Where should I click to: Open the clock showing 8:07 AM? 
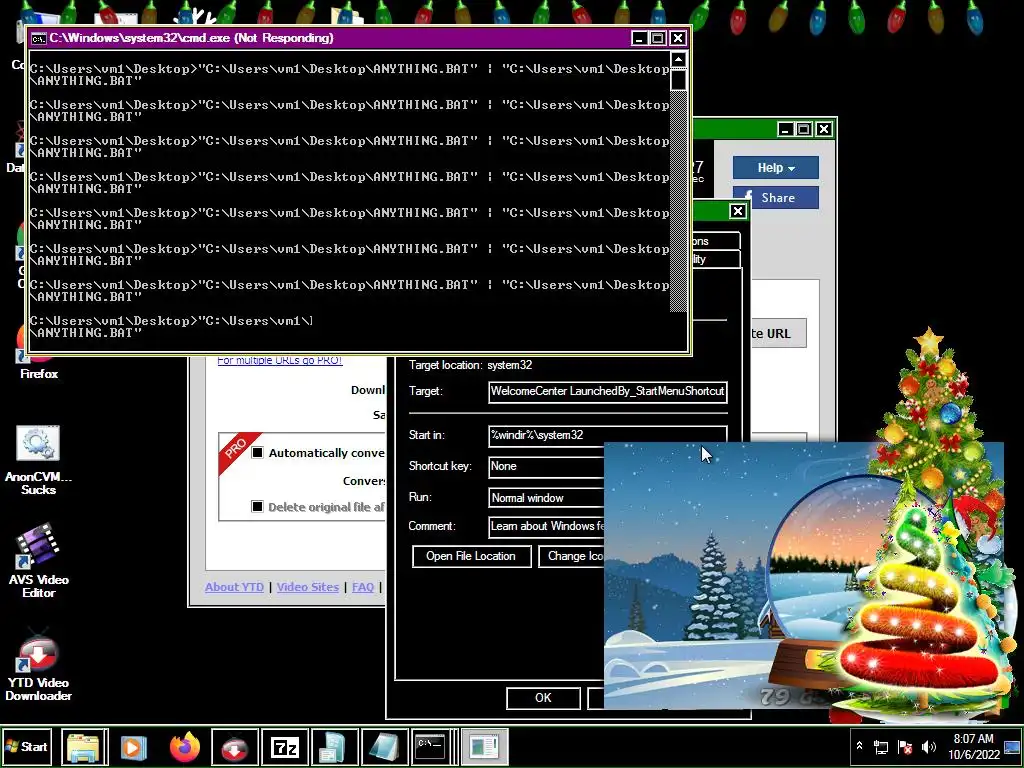tap(973, 746)
